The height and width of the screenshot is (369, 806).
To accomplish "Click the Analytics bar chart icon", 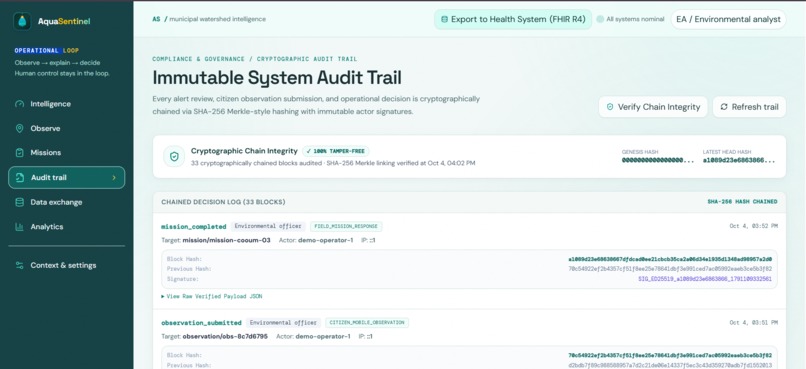I will pos(20,227).
